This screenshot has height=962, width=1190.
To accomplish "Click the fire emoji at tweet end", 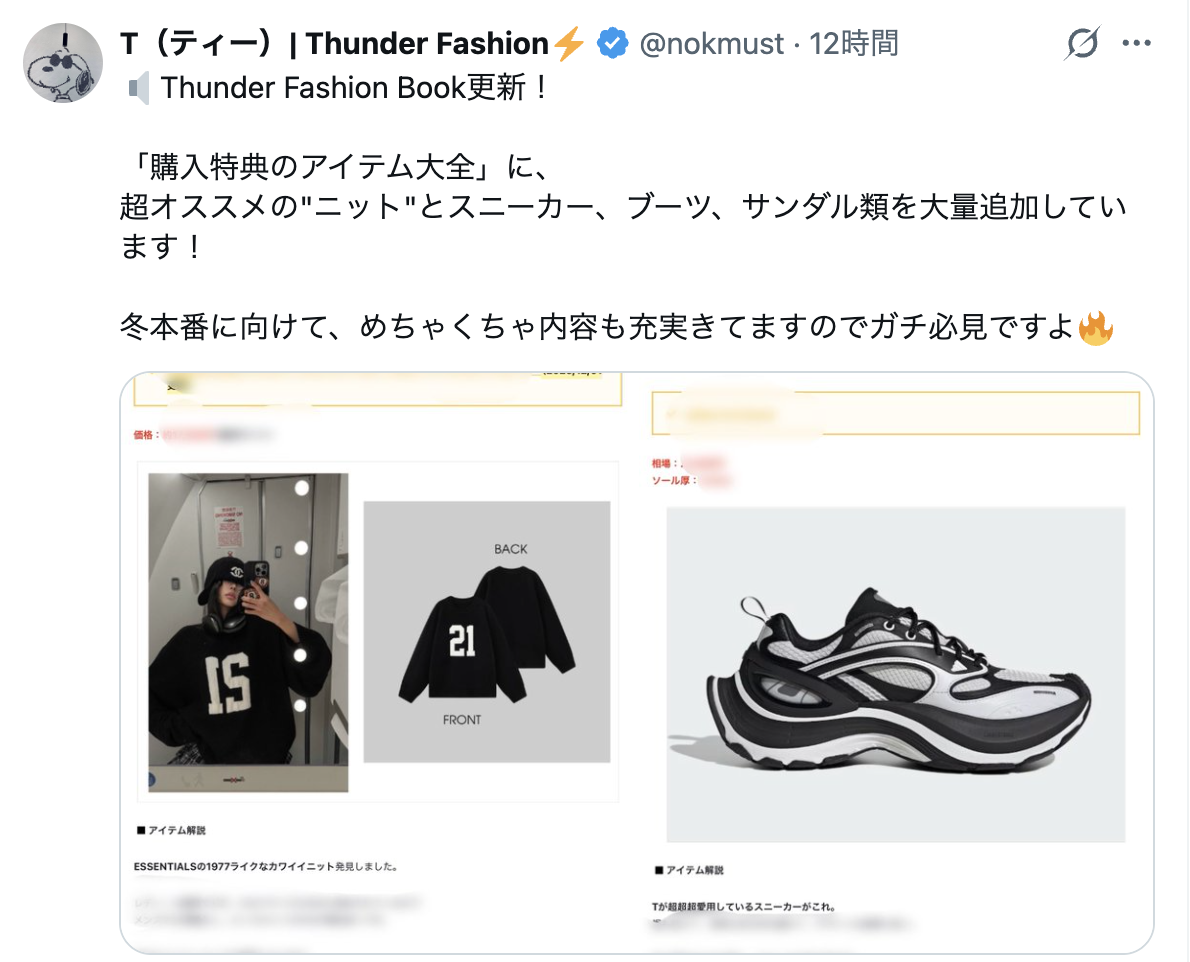I will pos(1095,328).
